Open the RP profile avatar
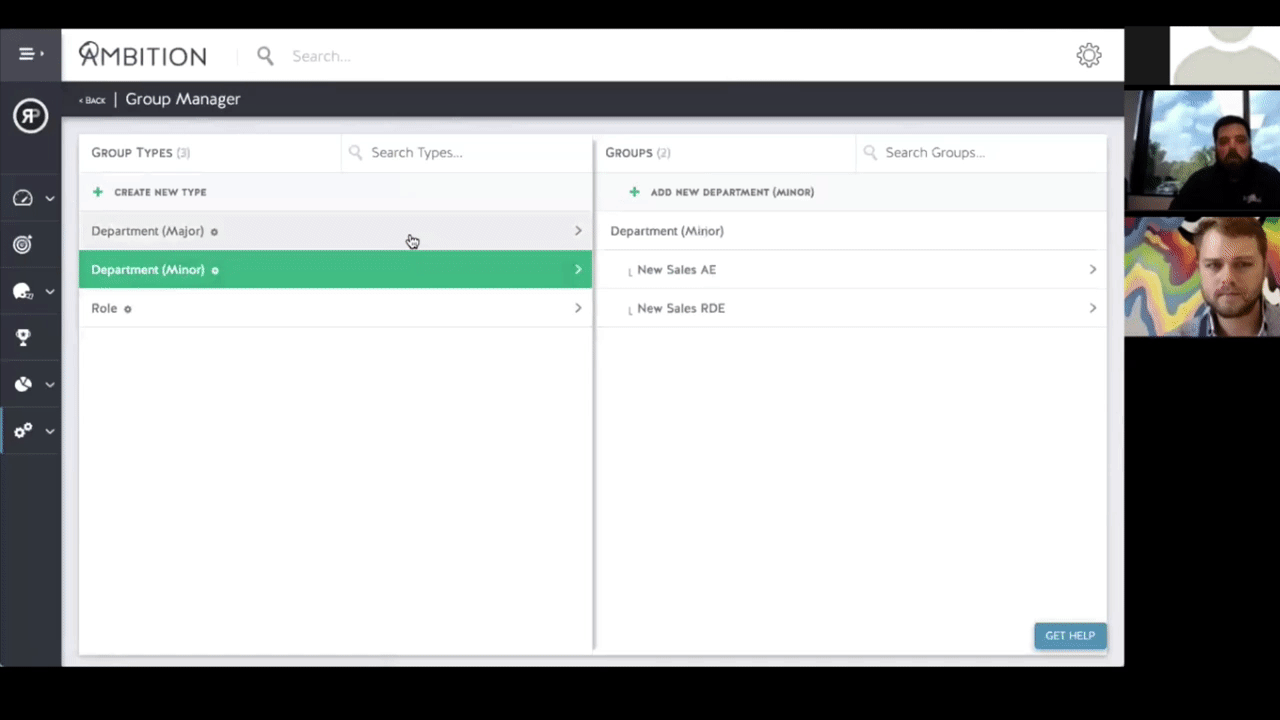1280x720 pixels. [x=30, y=116]
